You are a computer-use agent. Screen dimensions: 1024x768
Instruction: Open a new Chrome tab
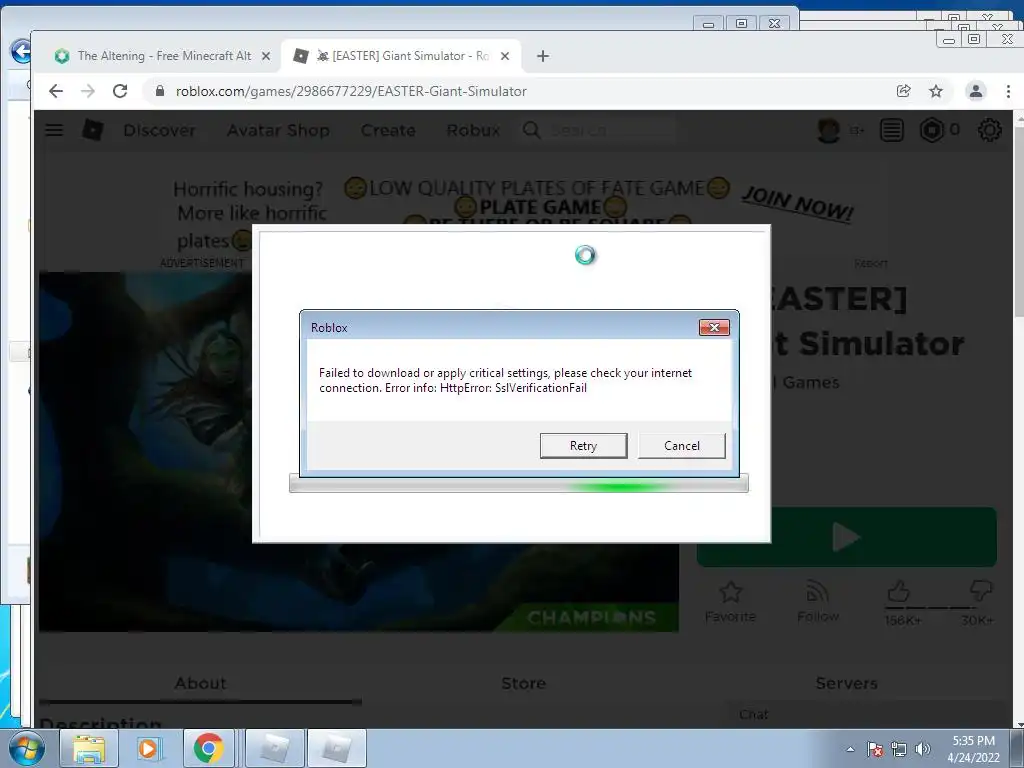coord(543,56)
